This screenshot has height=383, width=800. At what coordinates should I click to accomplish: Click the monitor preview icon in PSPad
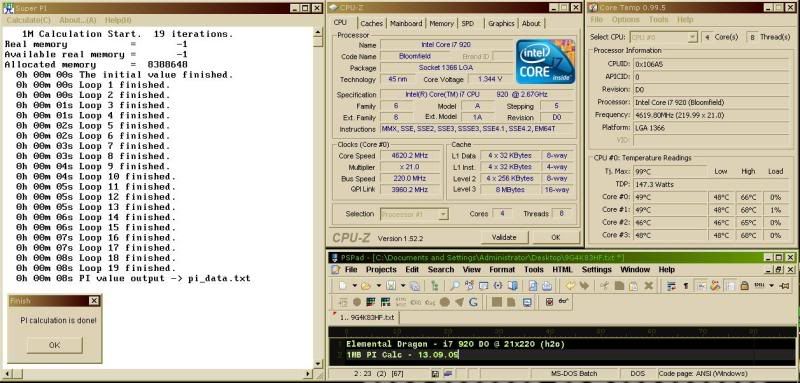527,302
